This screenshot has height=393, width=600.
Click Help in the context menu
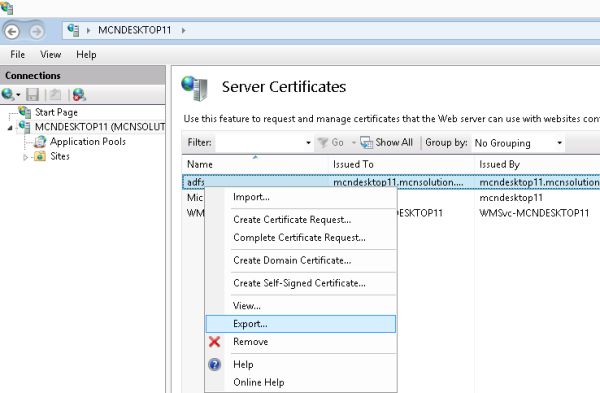coord(301,364)
